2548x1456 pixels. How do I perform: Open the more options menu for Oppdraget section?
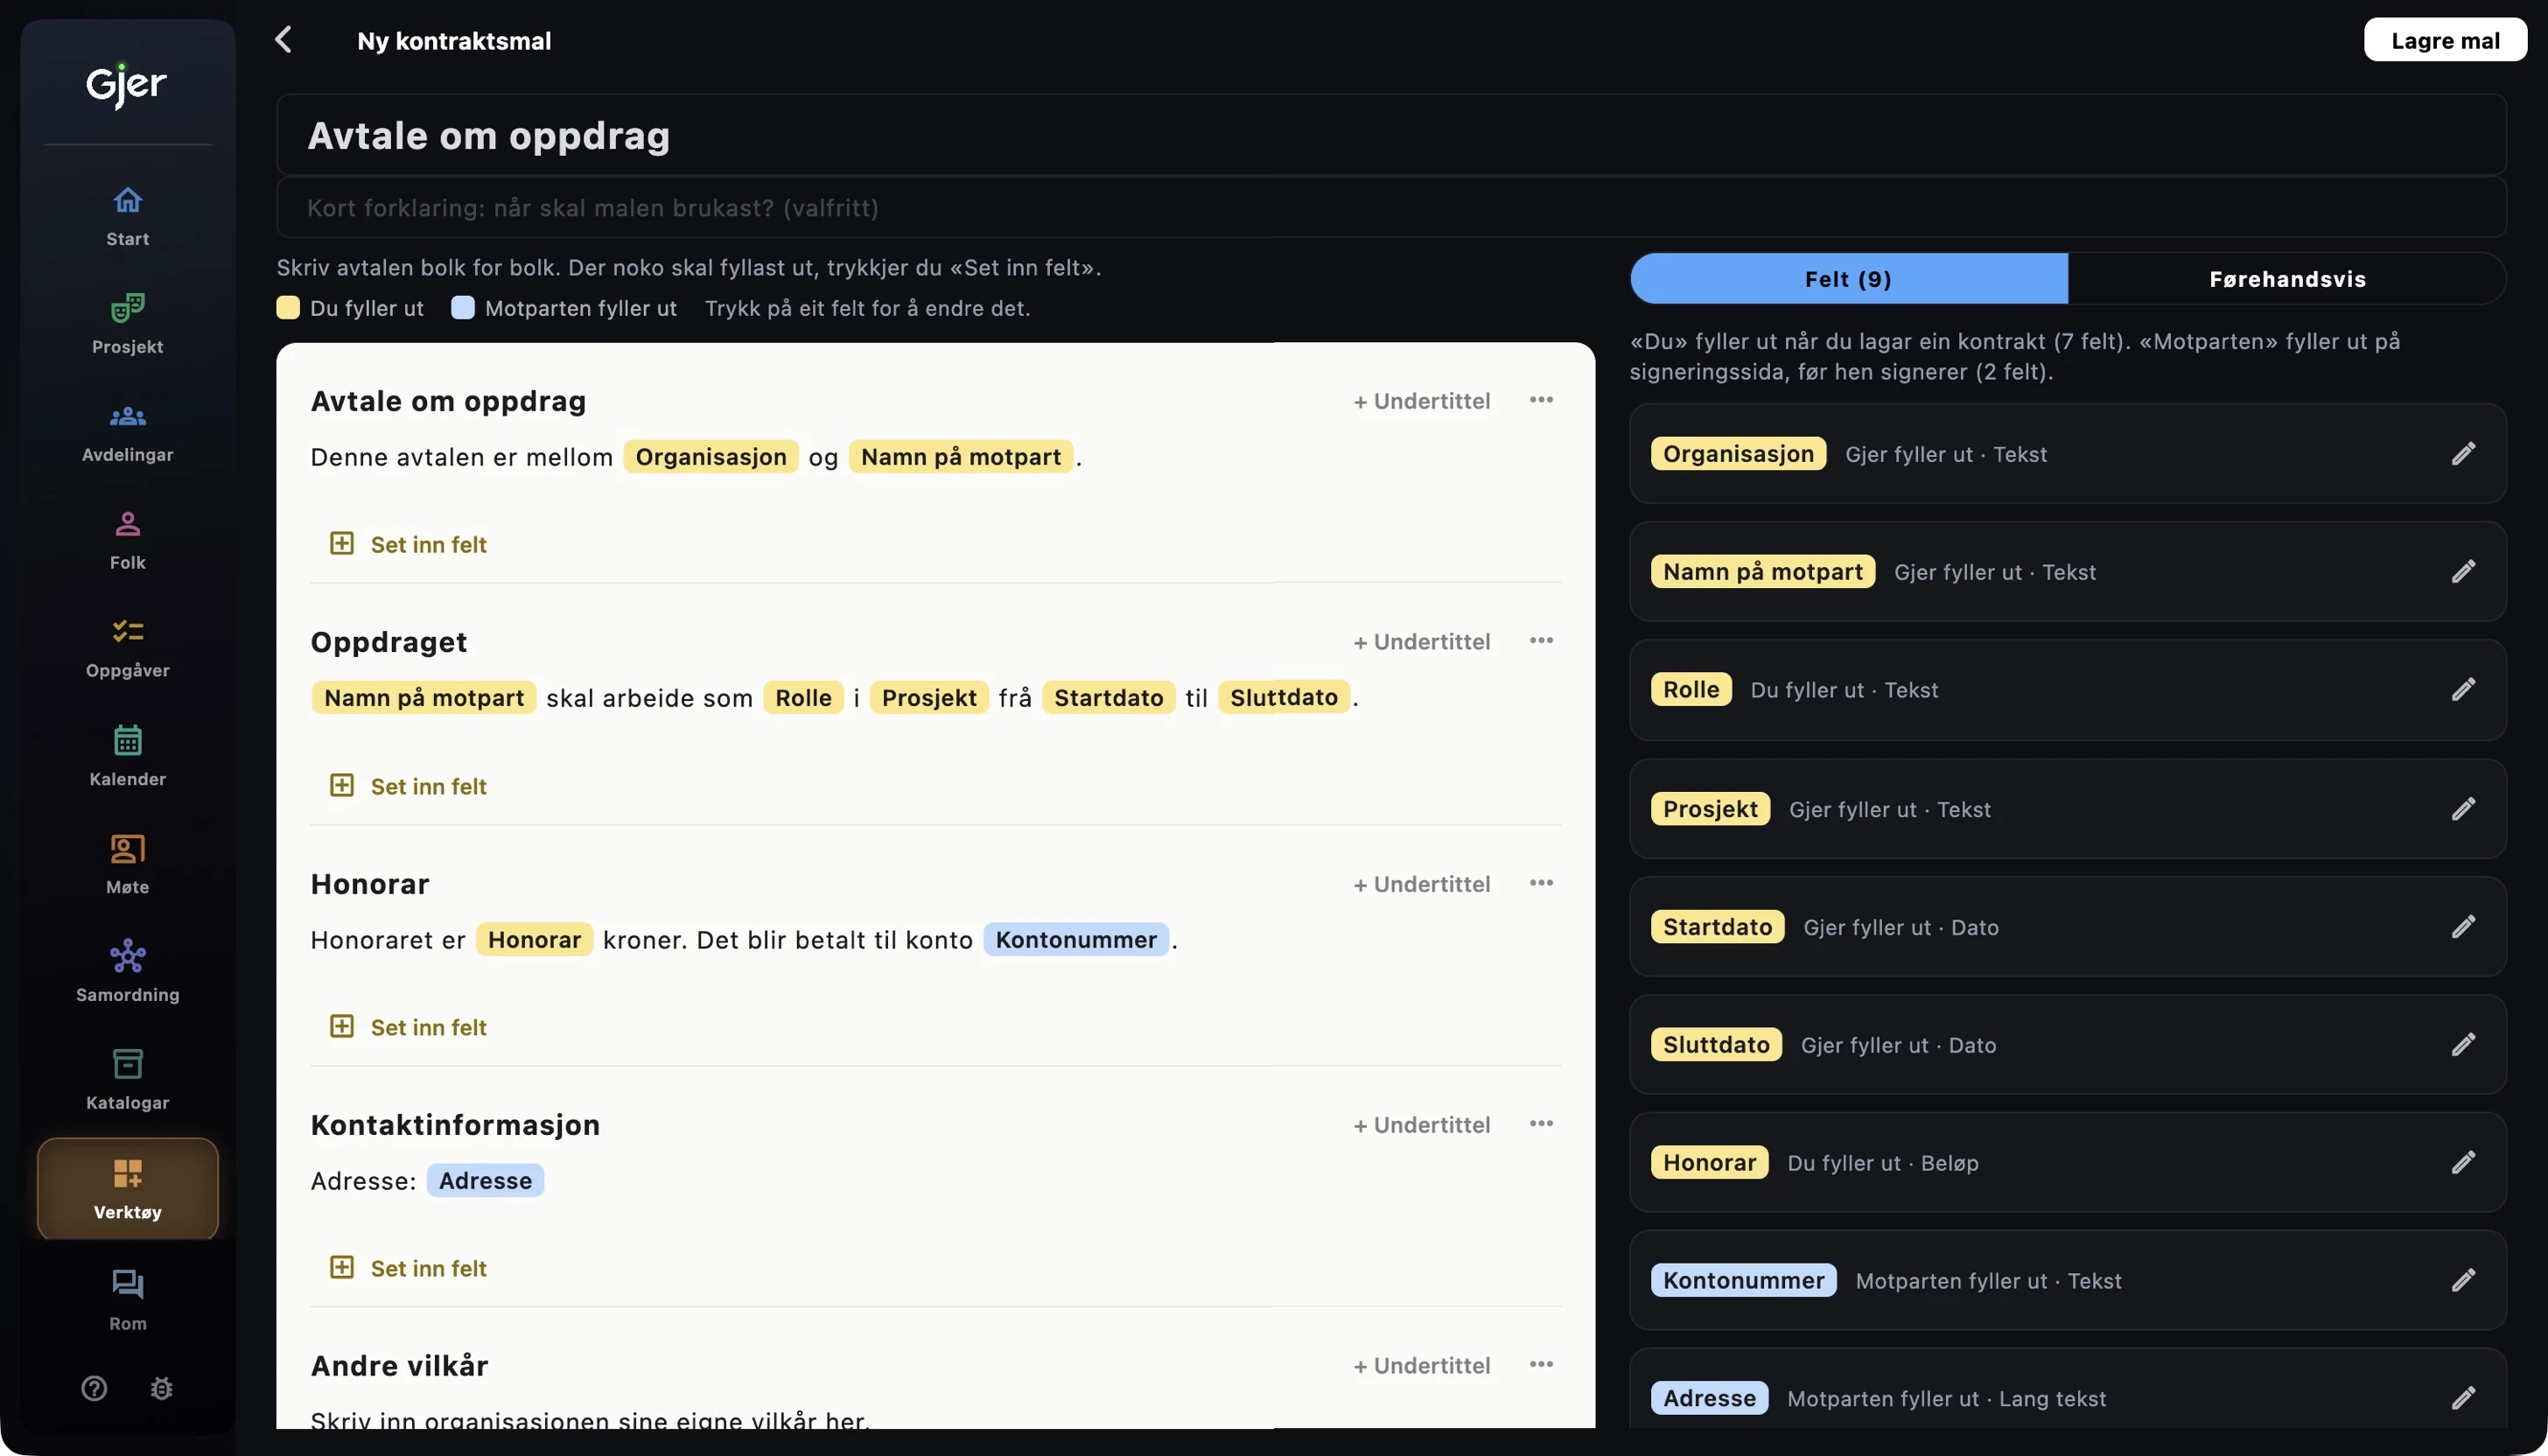[x=1541, y=641]
